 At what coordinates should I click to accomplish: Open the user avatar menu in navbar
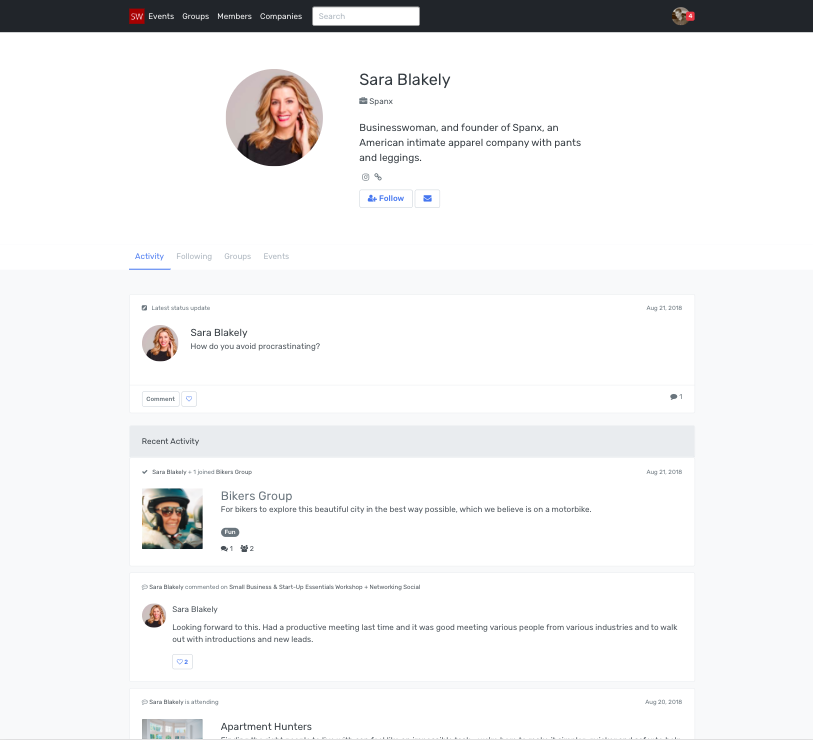pos(680,16)
